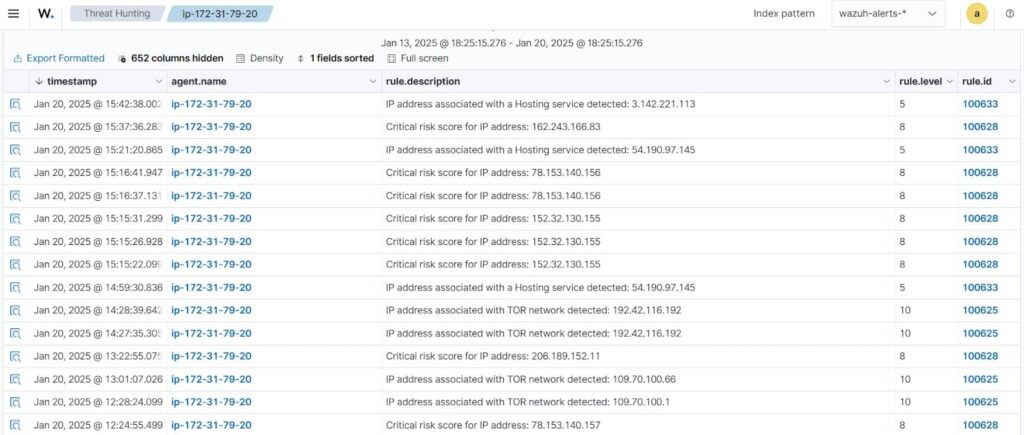Inspect document details for 12:28:24 alert row
The width and height of the screenshot is (1024, 435).
tap(16, 402)
